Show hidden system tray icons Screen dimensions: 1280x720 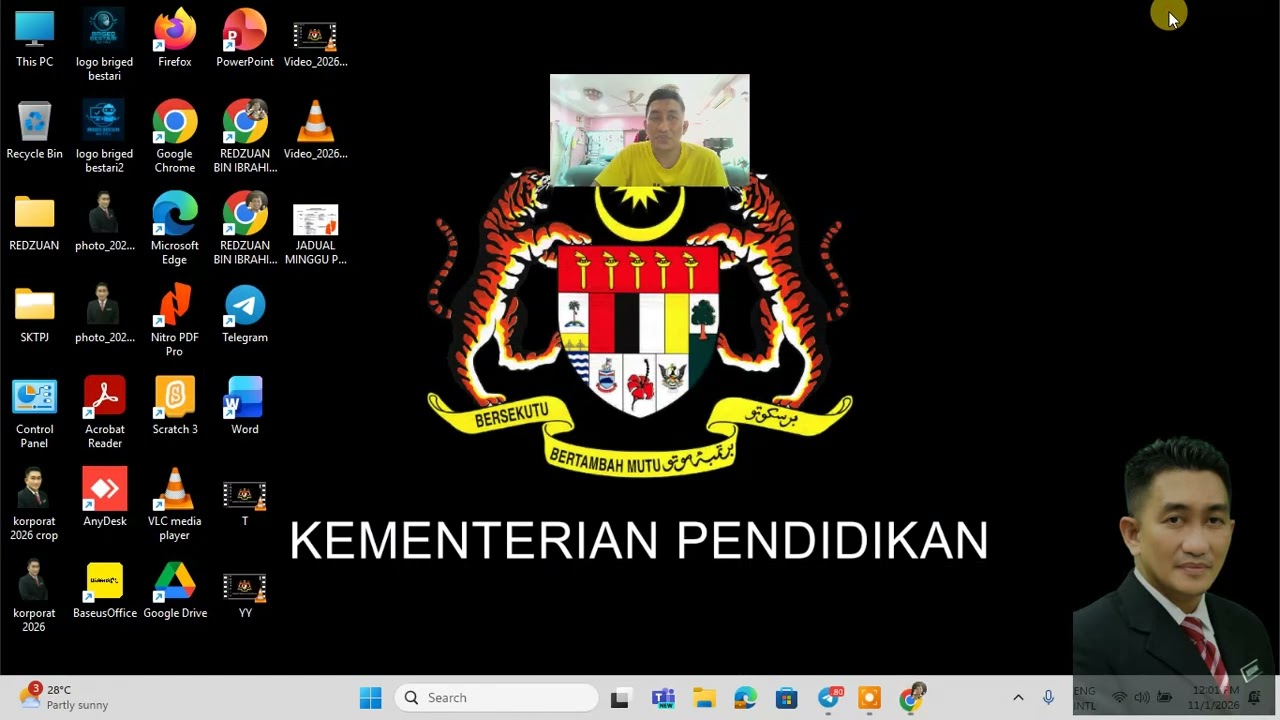(x=1018, y=698)
